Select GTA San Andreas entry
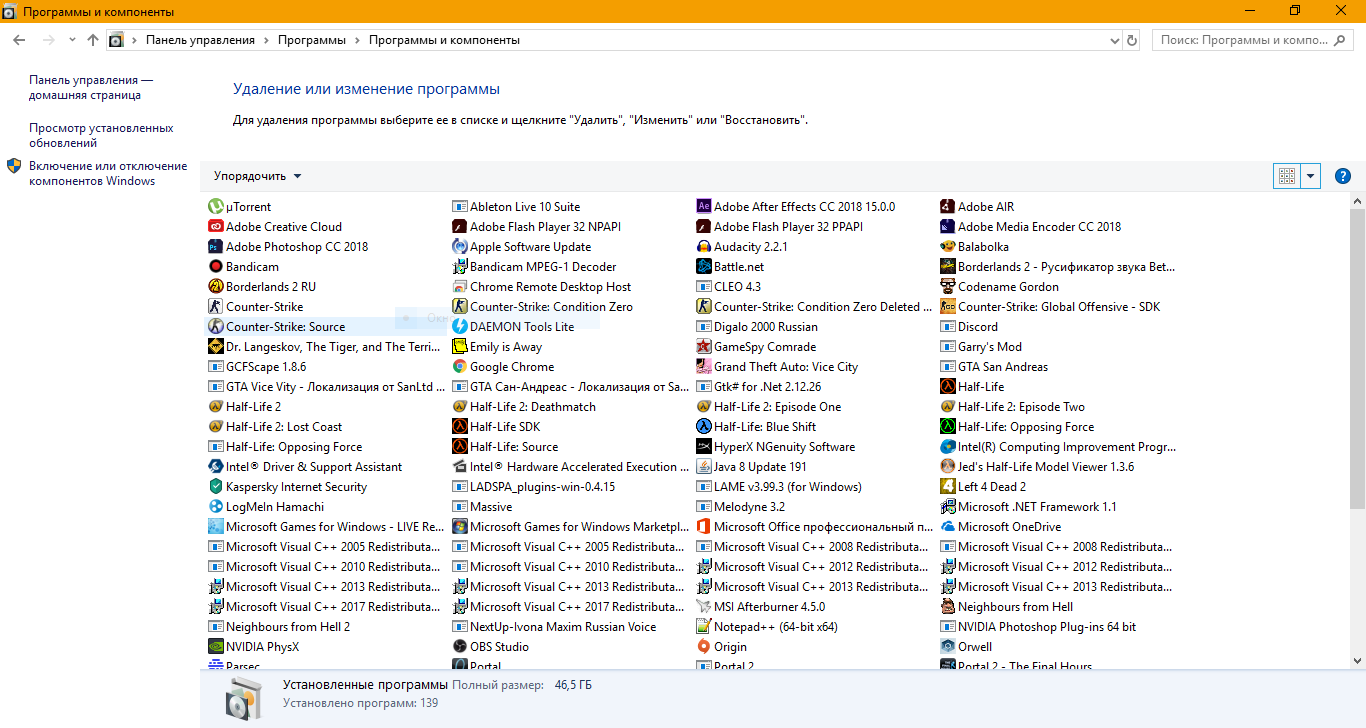The width and height of the screenshot is (1366, 728). [x=994, y=367]
